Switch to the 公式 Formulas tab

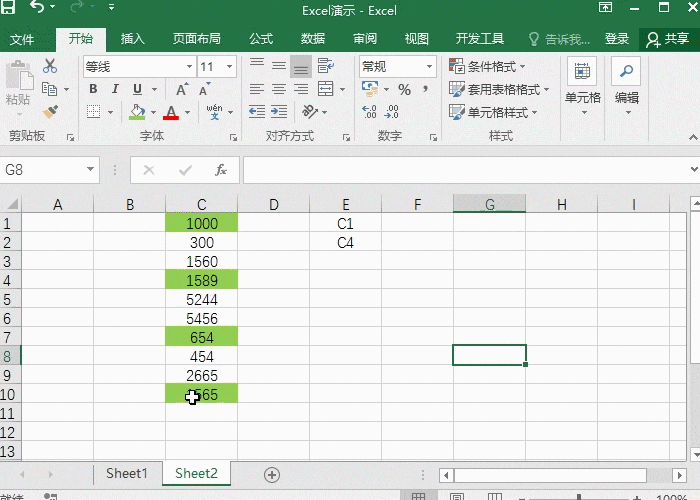click(x=261, y=39)
